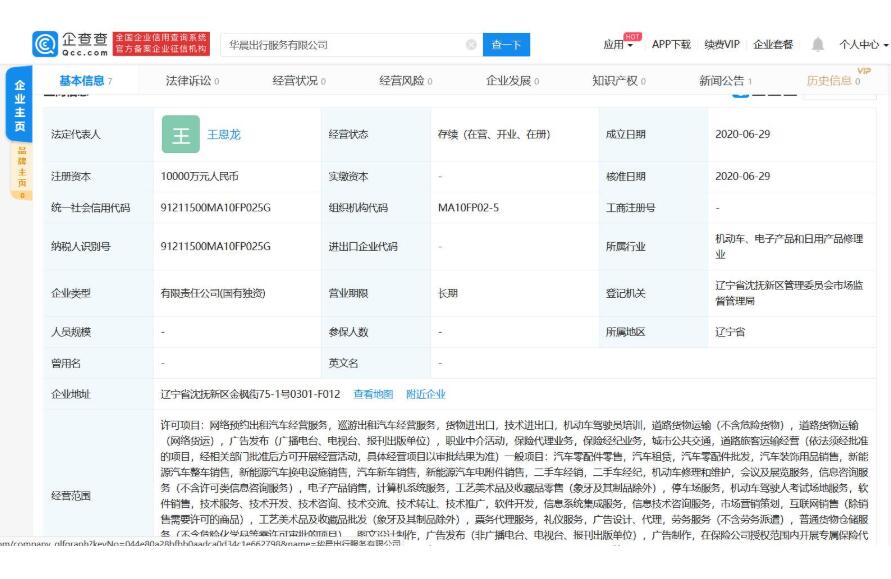Select the organization code MA10FP02-5
Image resolution: width=891 pixels, height=579 pixels.
coord(468,208)
